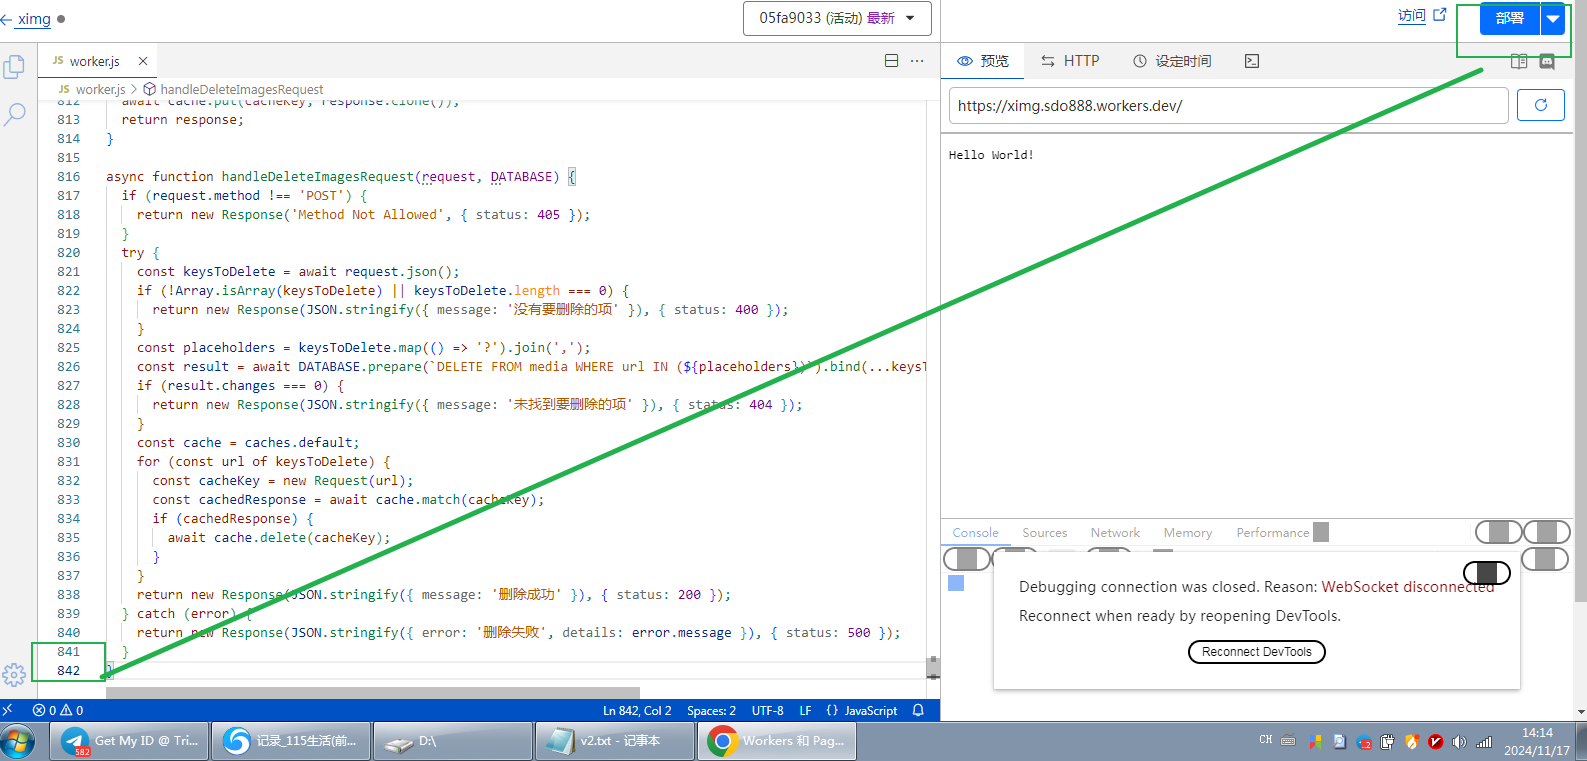Open the documentation book icon

(1519, 61)
